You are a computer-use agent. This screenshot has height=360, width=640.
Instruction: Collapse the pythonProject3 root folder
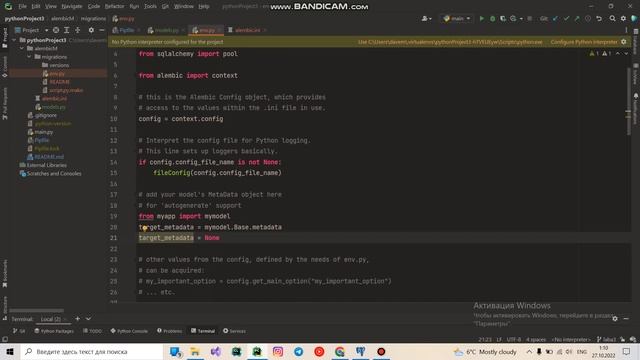(14, 40)
